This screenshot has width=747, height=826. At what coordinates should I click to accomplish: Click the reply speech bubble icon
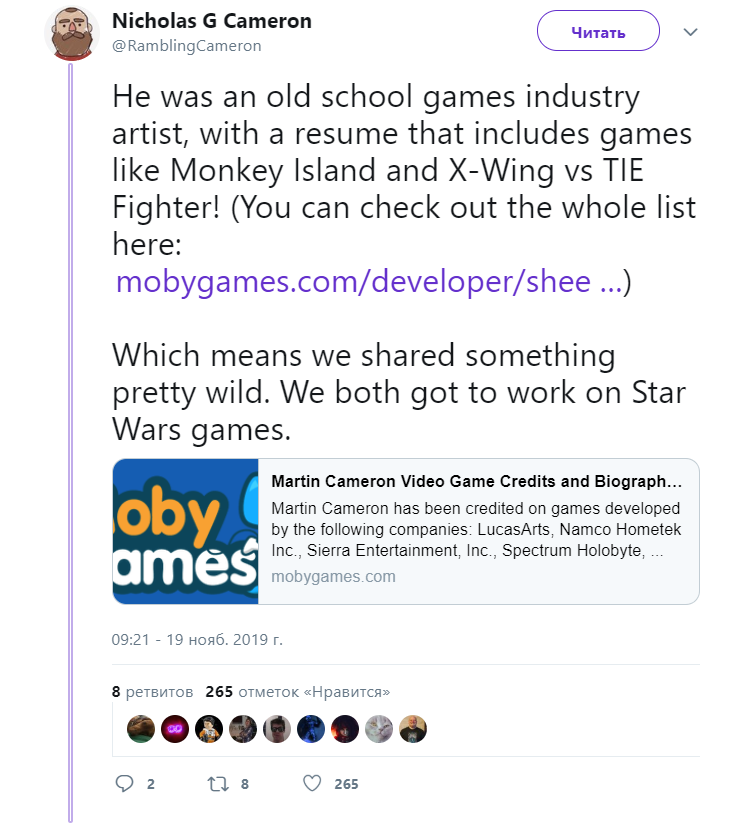tap(124, 783)
